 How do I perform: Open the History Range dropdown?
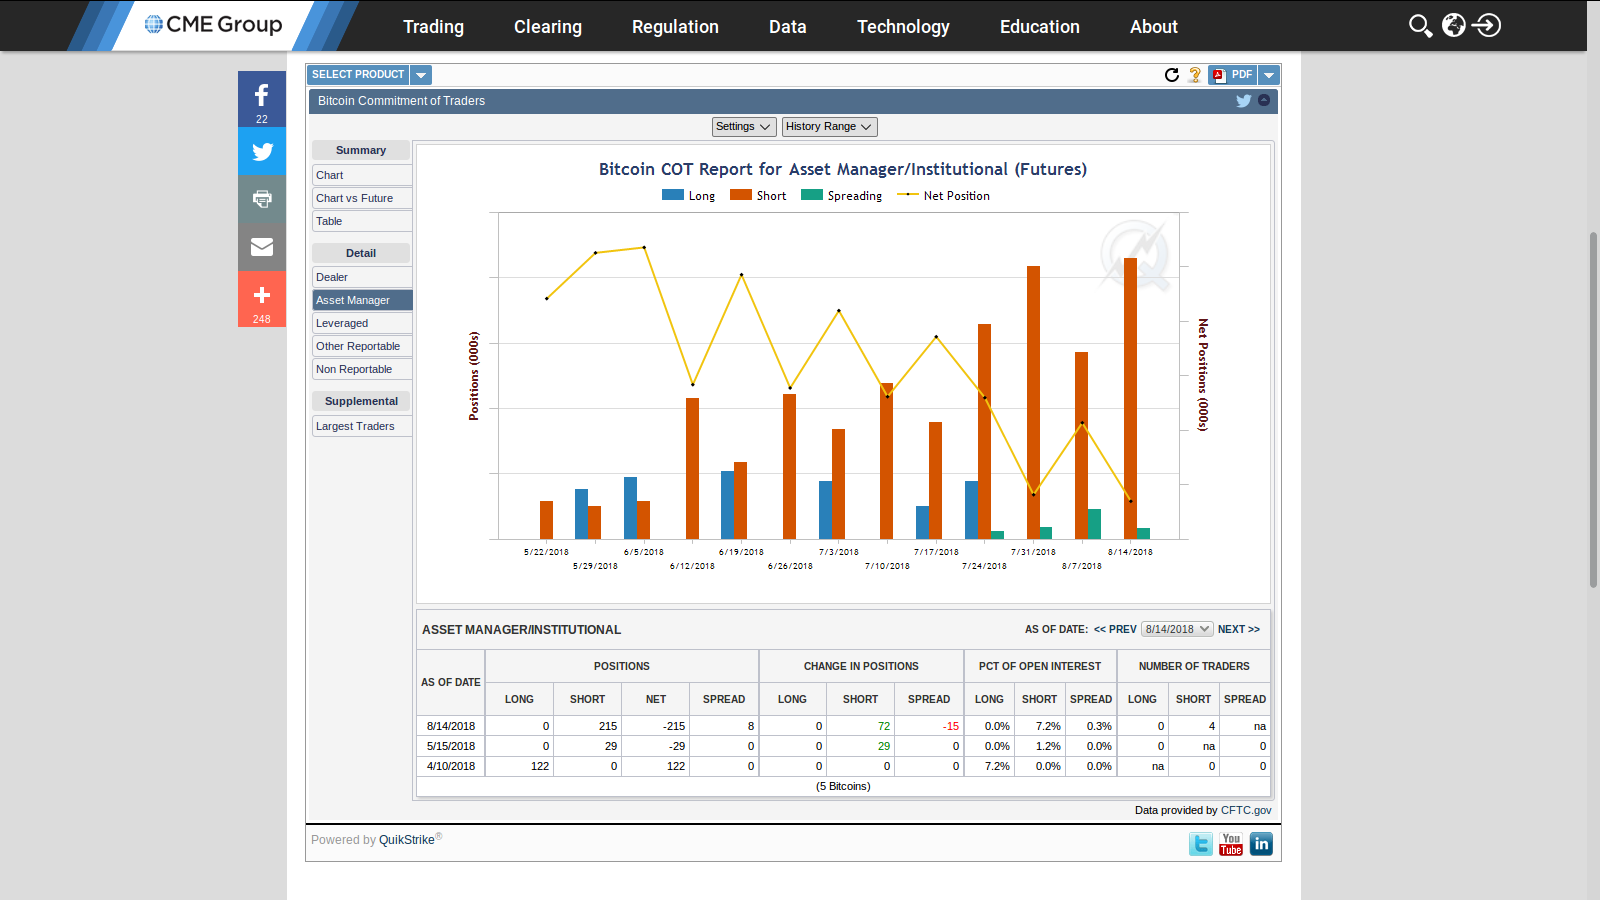pyautogui.click(x=829, y=127)
